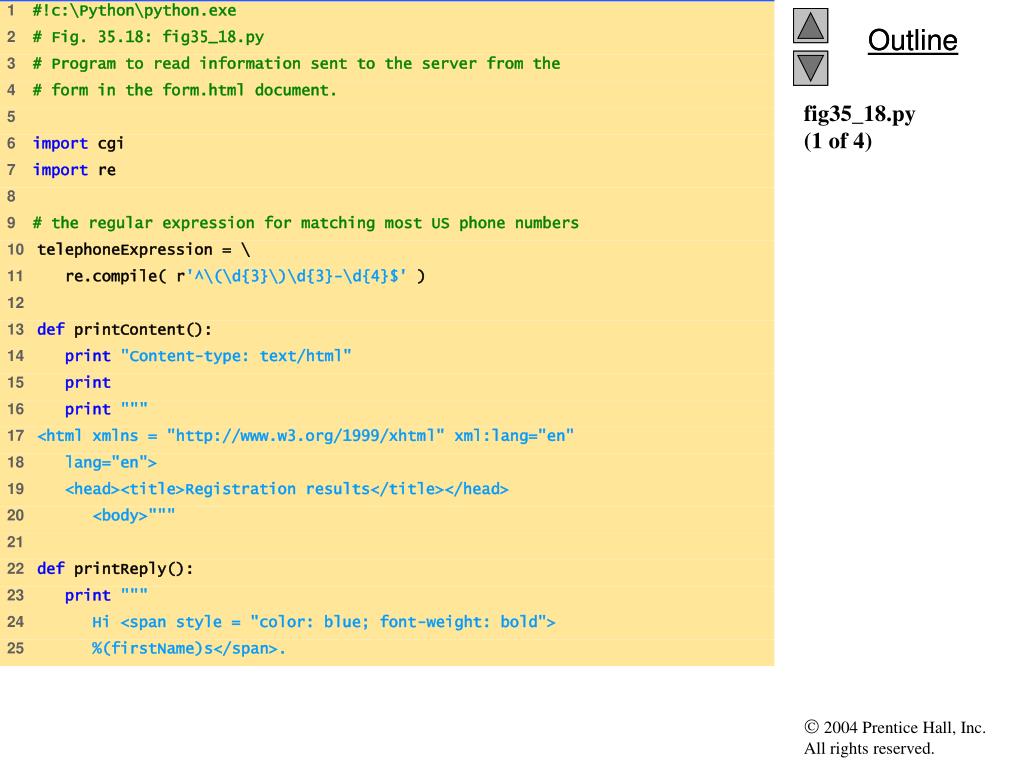
Task: Click the (1 of 4) page indicator
Action: [838, 141]
